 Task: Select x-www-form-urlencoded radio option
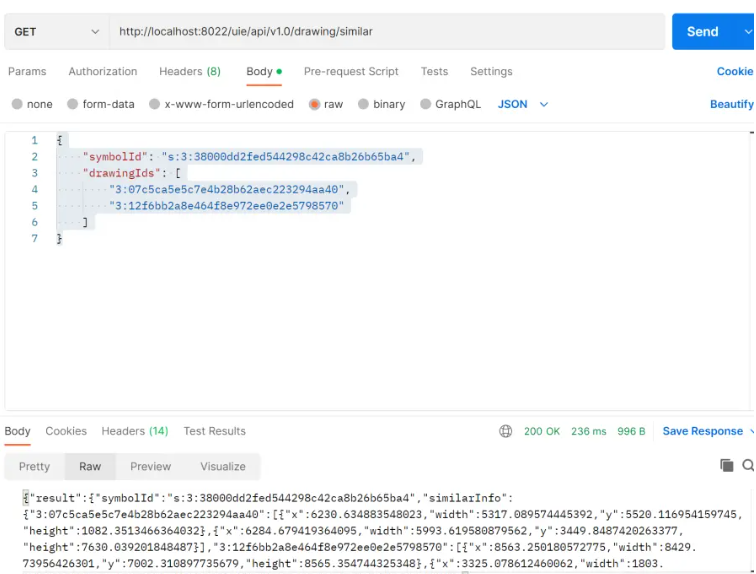tap(154, 104)
